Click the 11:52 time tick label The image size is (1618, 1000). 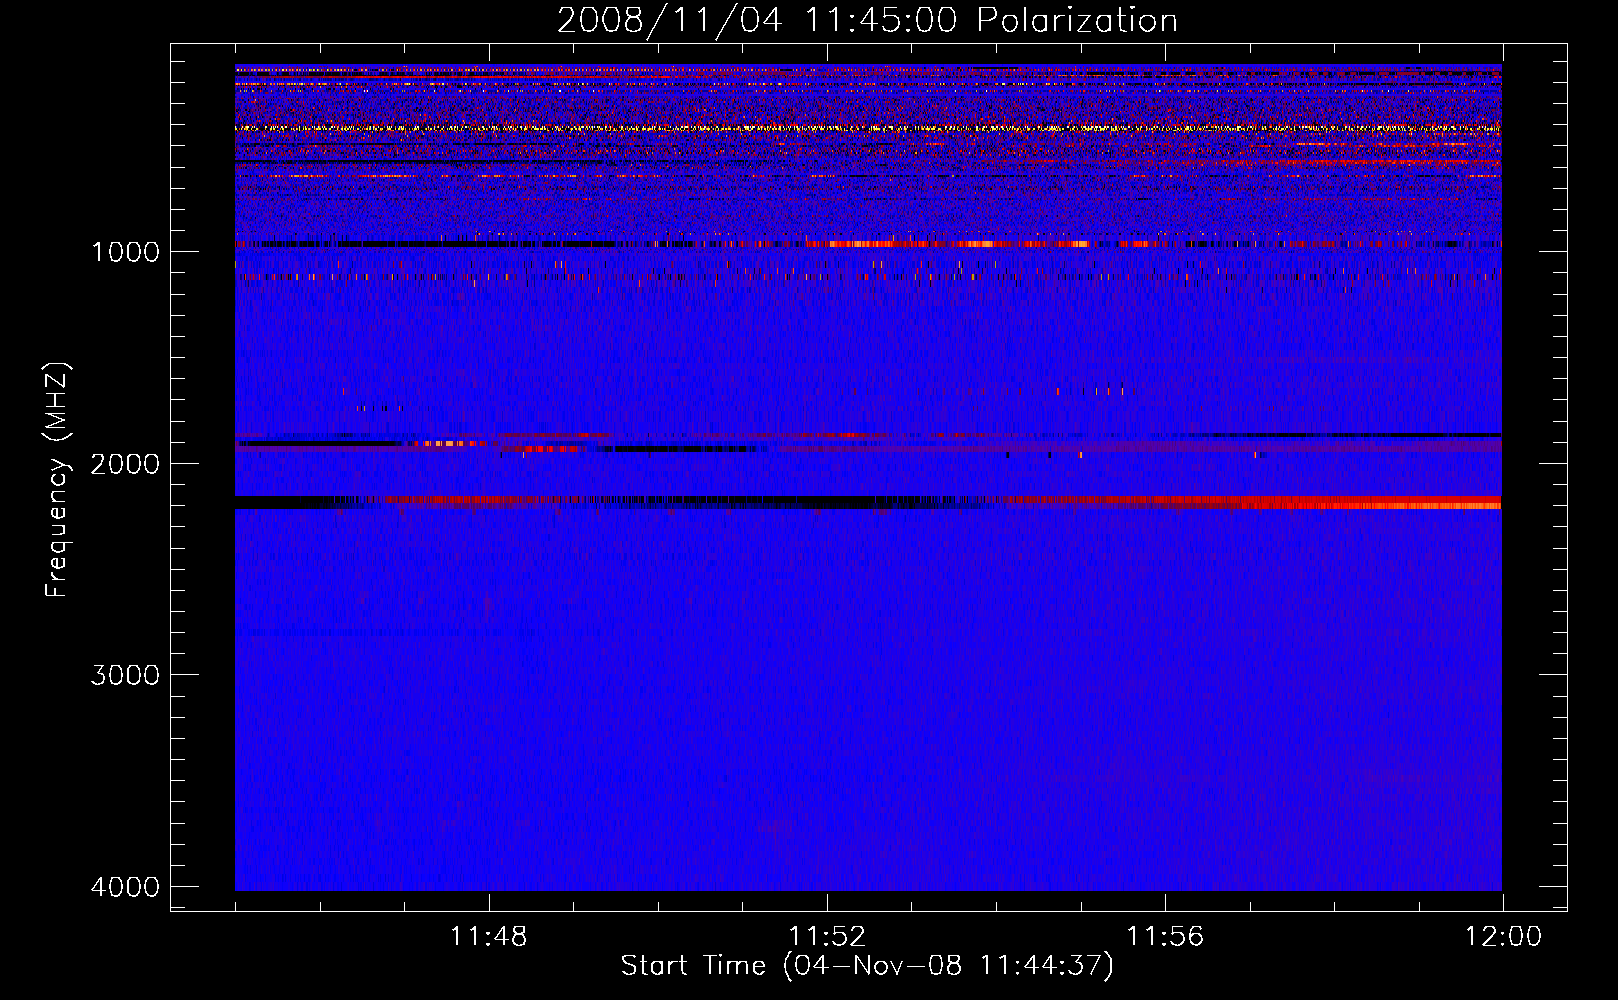tap(827, 937)
